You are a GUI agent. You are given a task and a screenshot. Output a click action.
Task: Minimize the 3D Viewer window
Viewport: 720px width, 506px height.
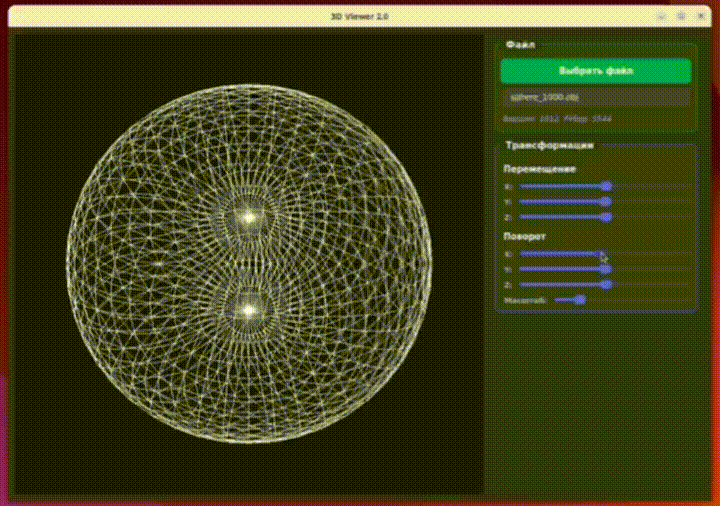(661, 16)
